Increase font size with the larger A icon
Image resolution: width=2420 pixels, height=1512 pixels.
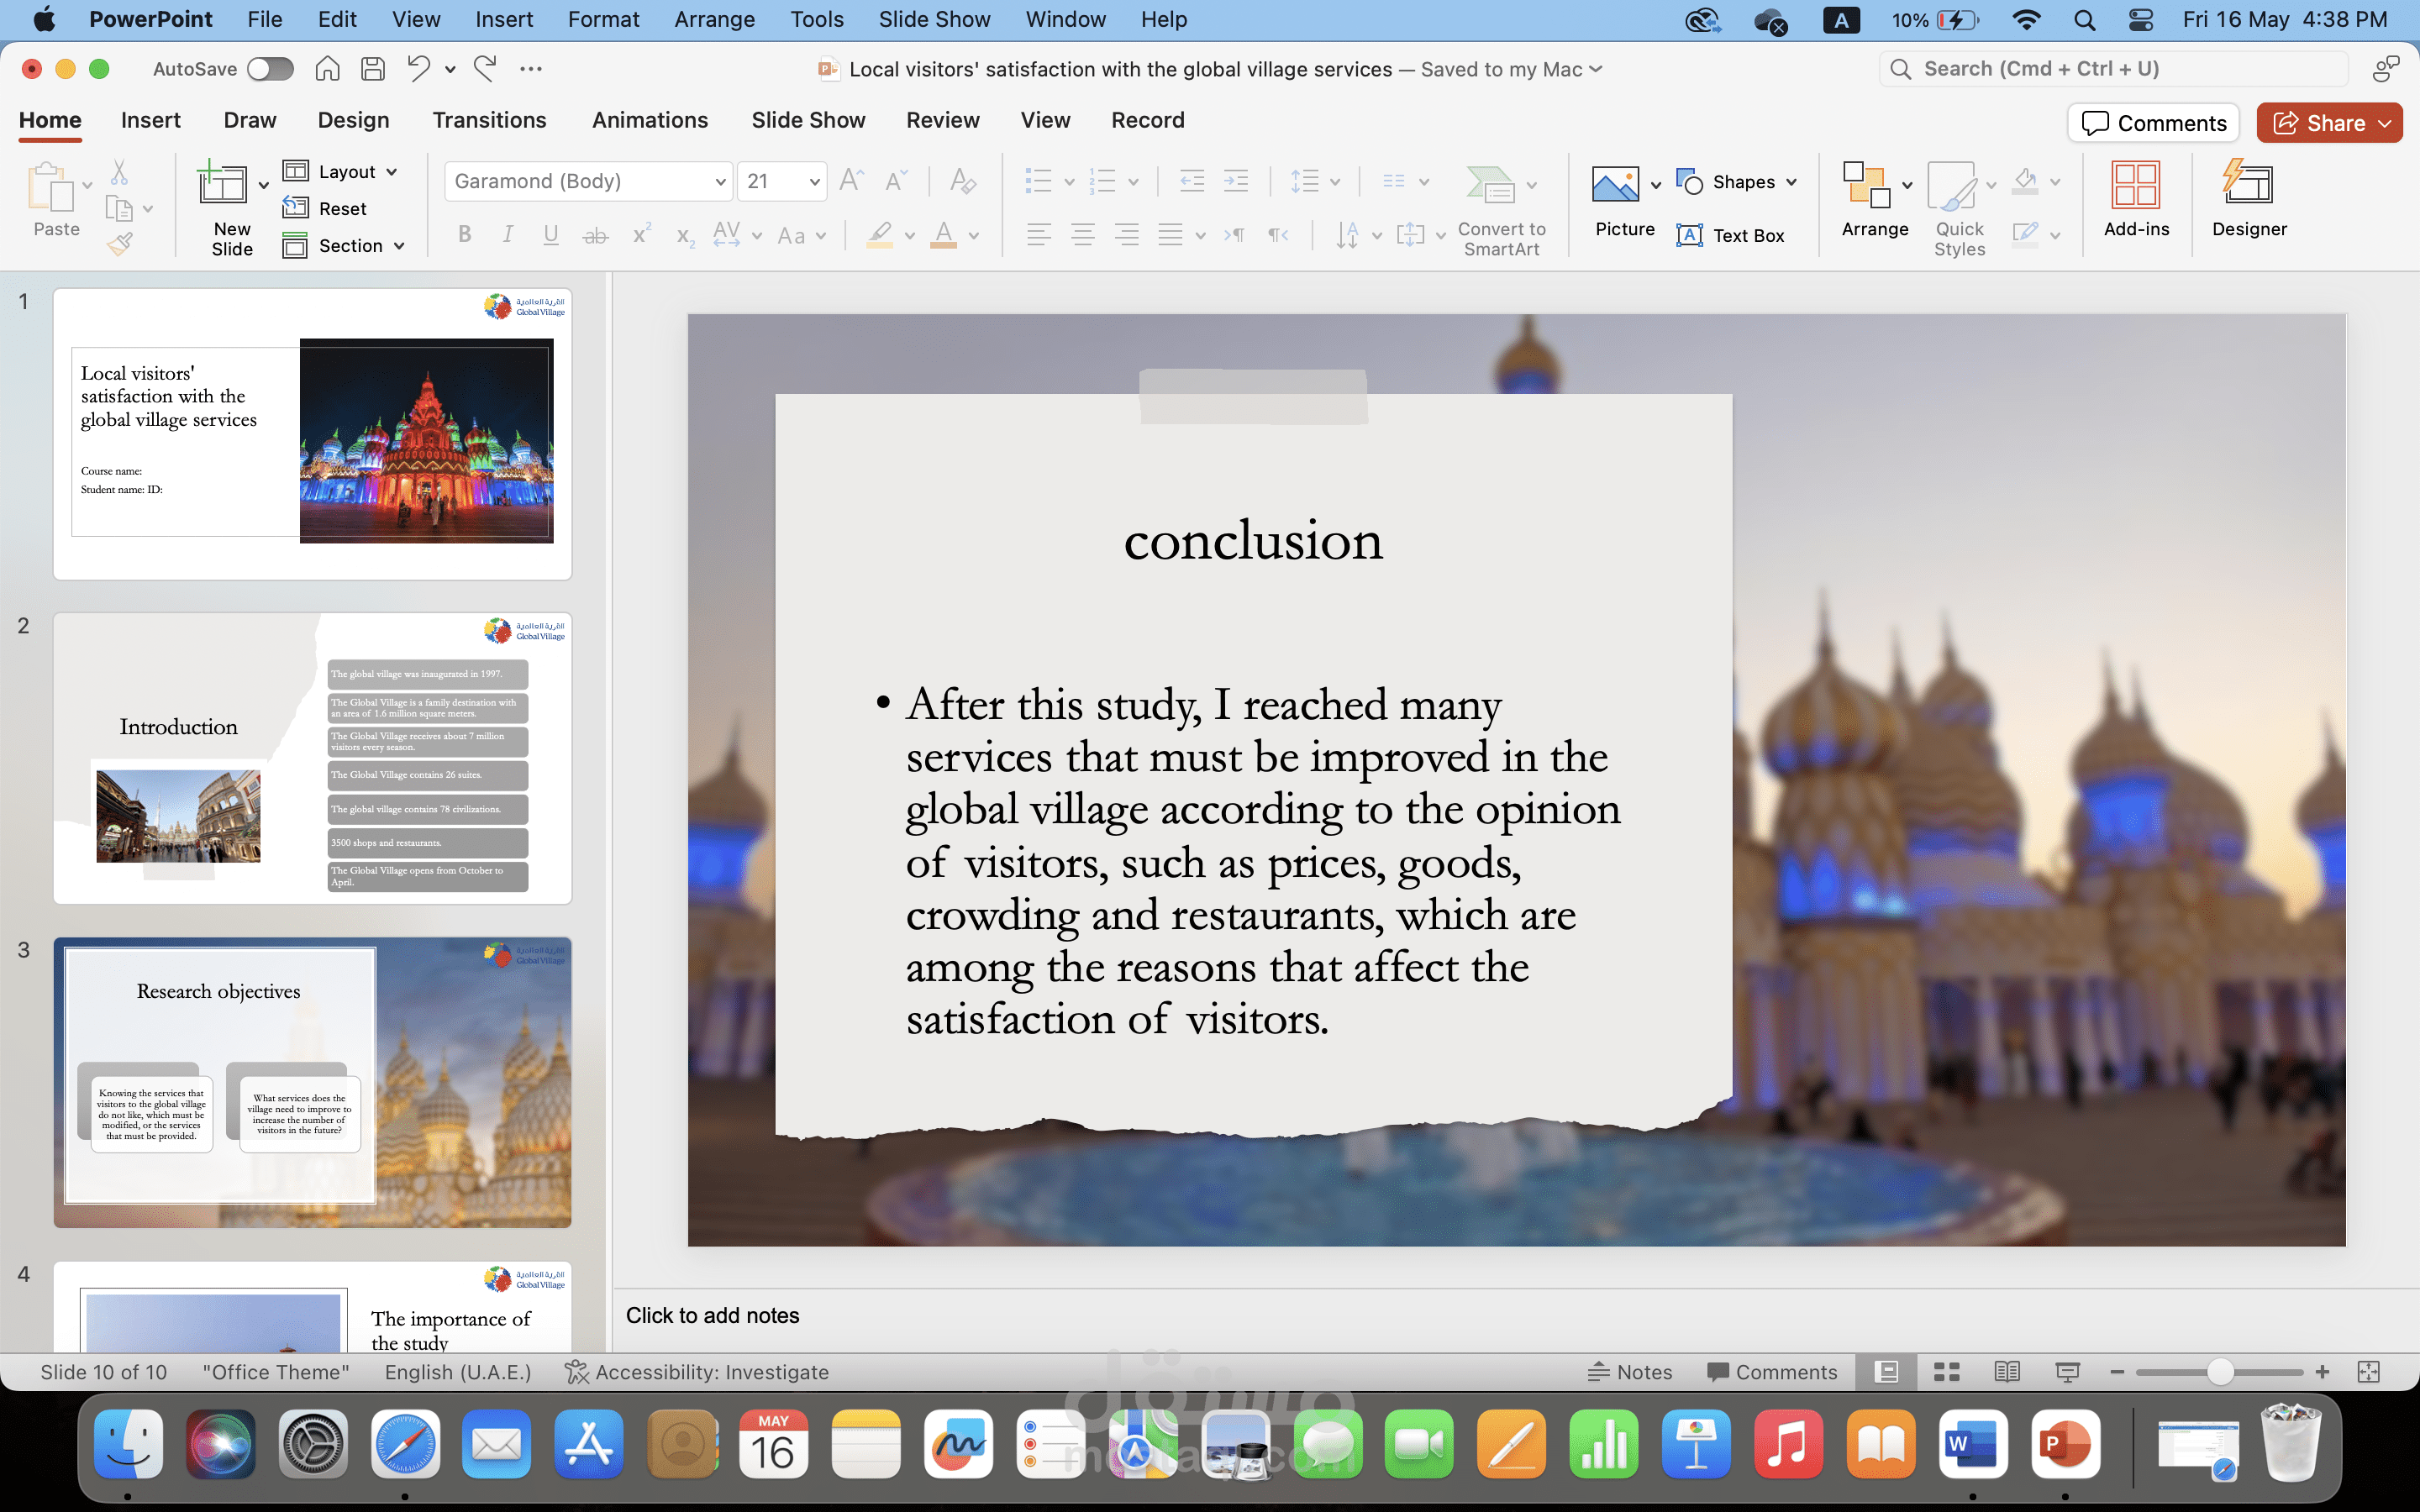pyautogui.click(x=851, y=180)
